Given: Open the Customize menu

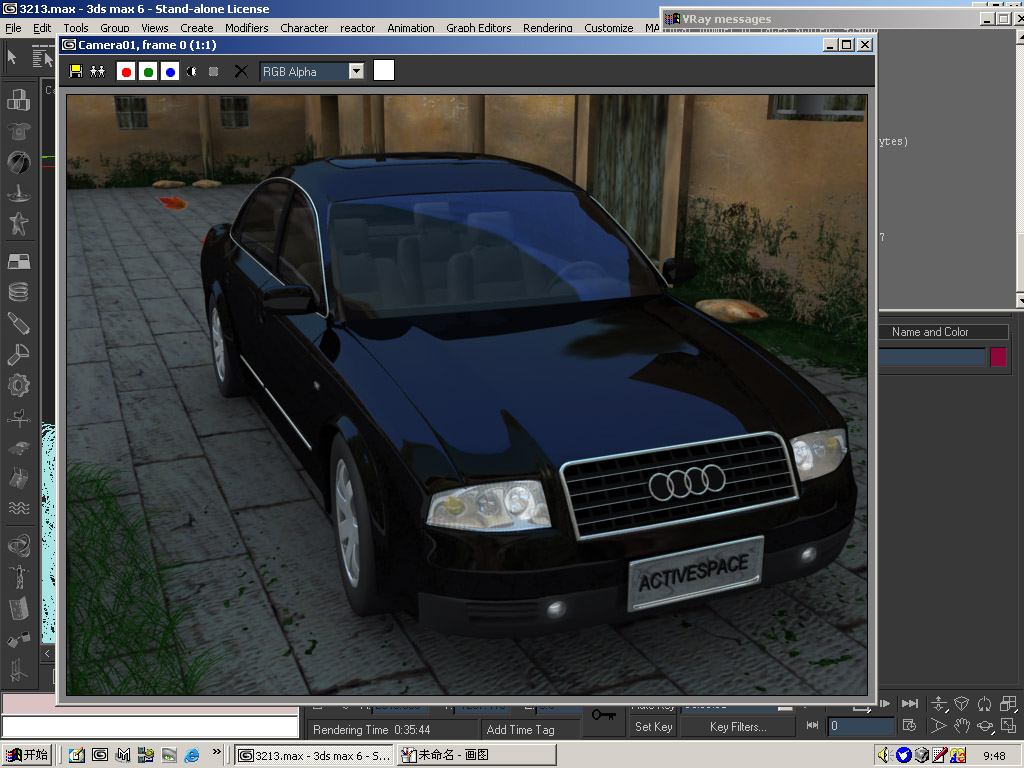Looking at the screenshot, I should coord(608,28).
